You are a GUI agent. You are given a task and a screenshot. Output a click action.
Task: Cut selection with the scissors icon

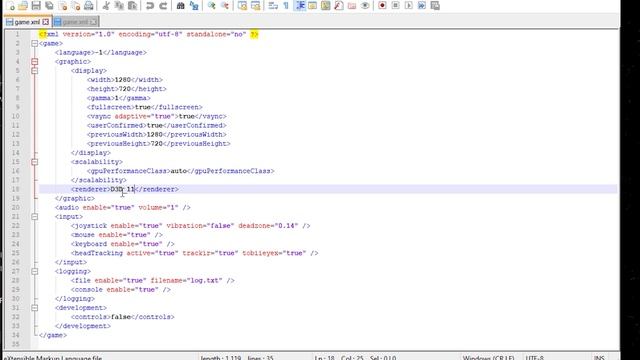point(106,6)
